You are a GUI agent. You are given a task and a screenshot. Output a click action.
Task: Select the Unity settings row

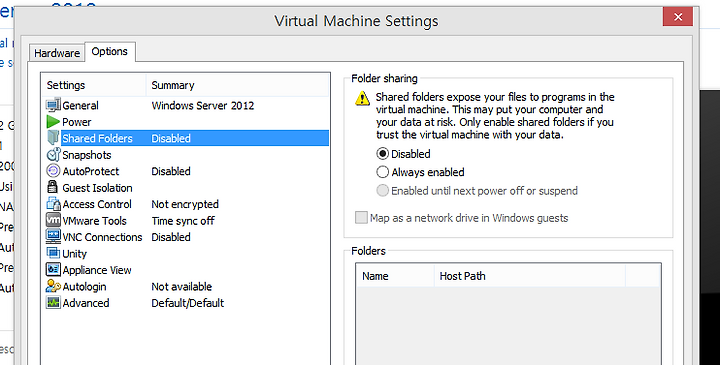186,253
